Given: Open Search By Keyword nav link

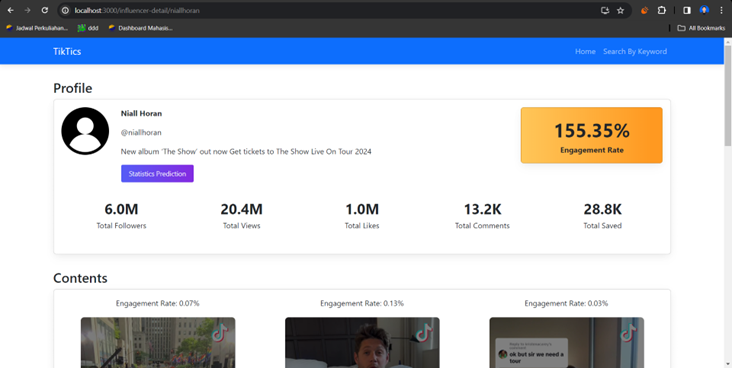Looking at the screenshot, I should tap(635, 51).
